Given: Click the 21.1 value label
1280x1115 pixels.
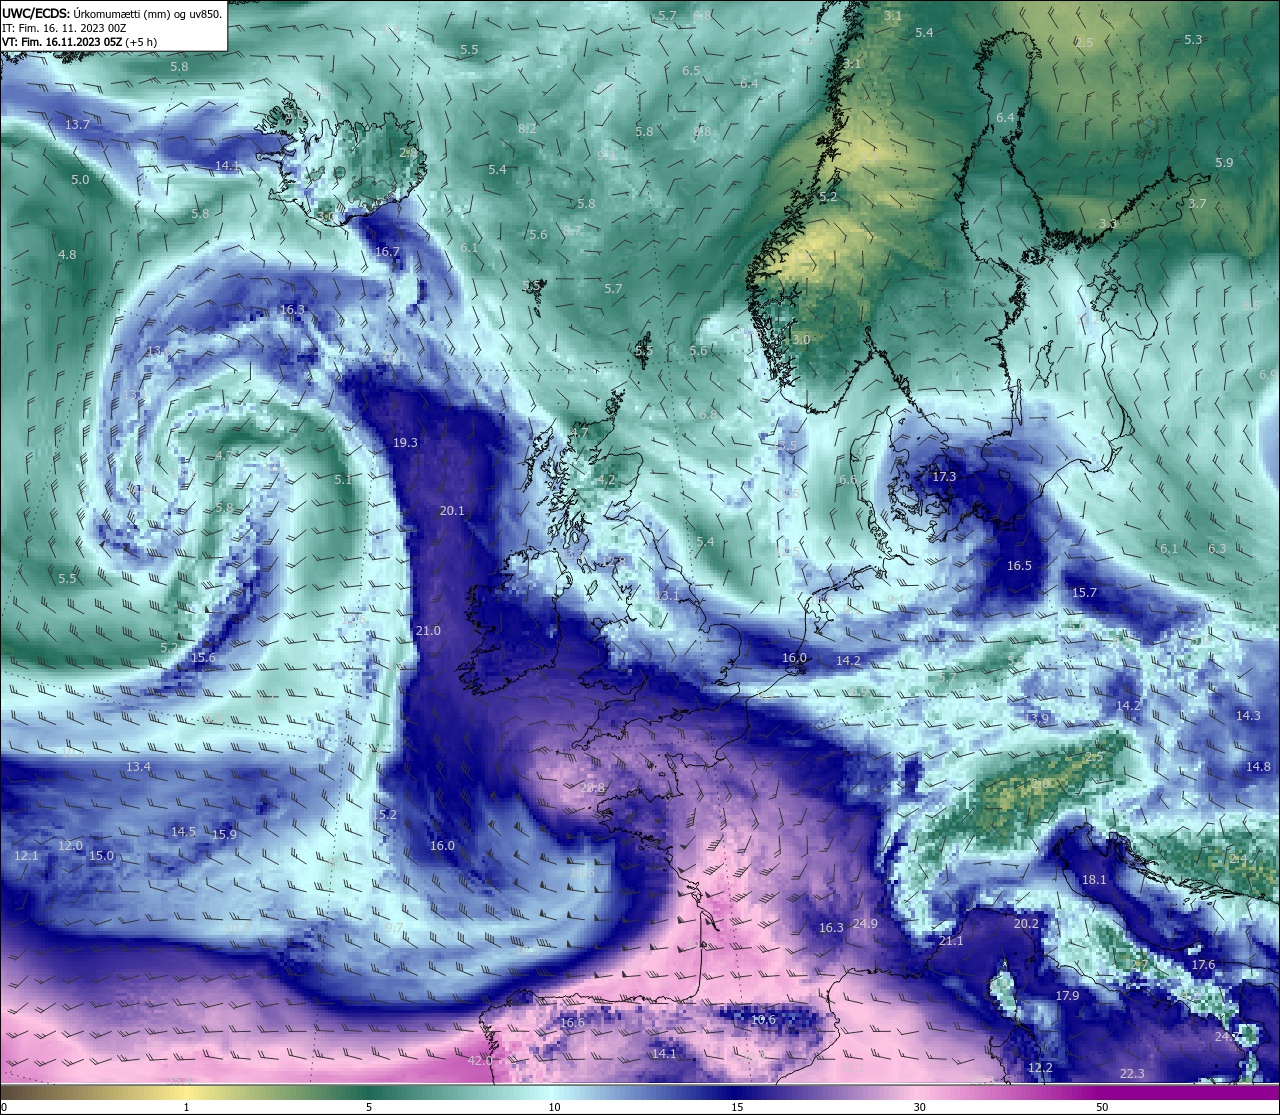Looking at the screenshot, I should [x=951, y=942].
